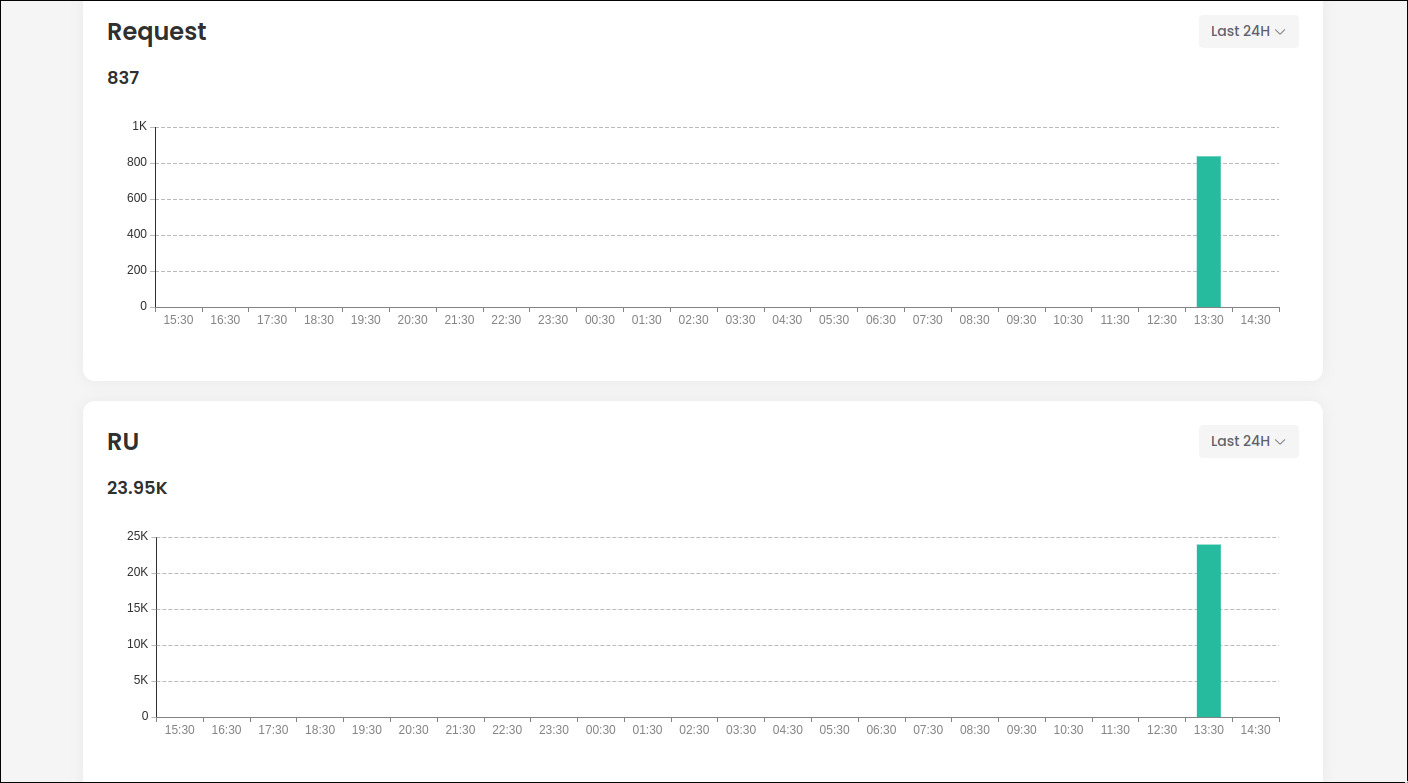Click the 800 gridline label on the Request chart
The width and height of the screenshot is (1408, 783).
pos(137,162)
